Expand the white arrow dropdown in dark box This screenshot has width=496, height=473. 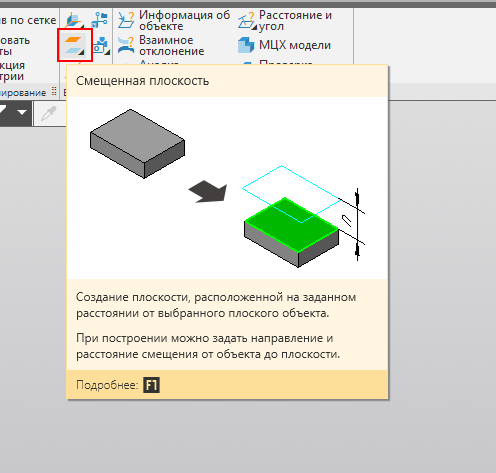click(x=22, y=112)
